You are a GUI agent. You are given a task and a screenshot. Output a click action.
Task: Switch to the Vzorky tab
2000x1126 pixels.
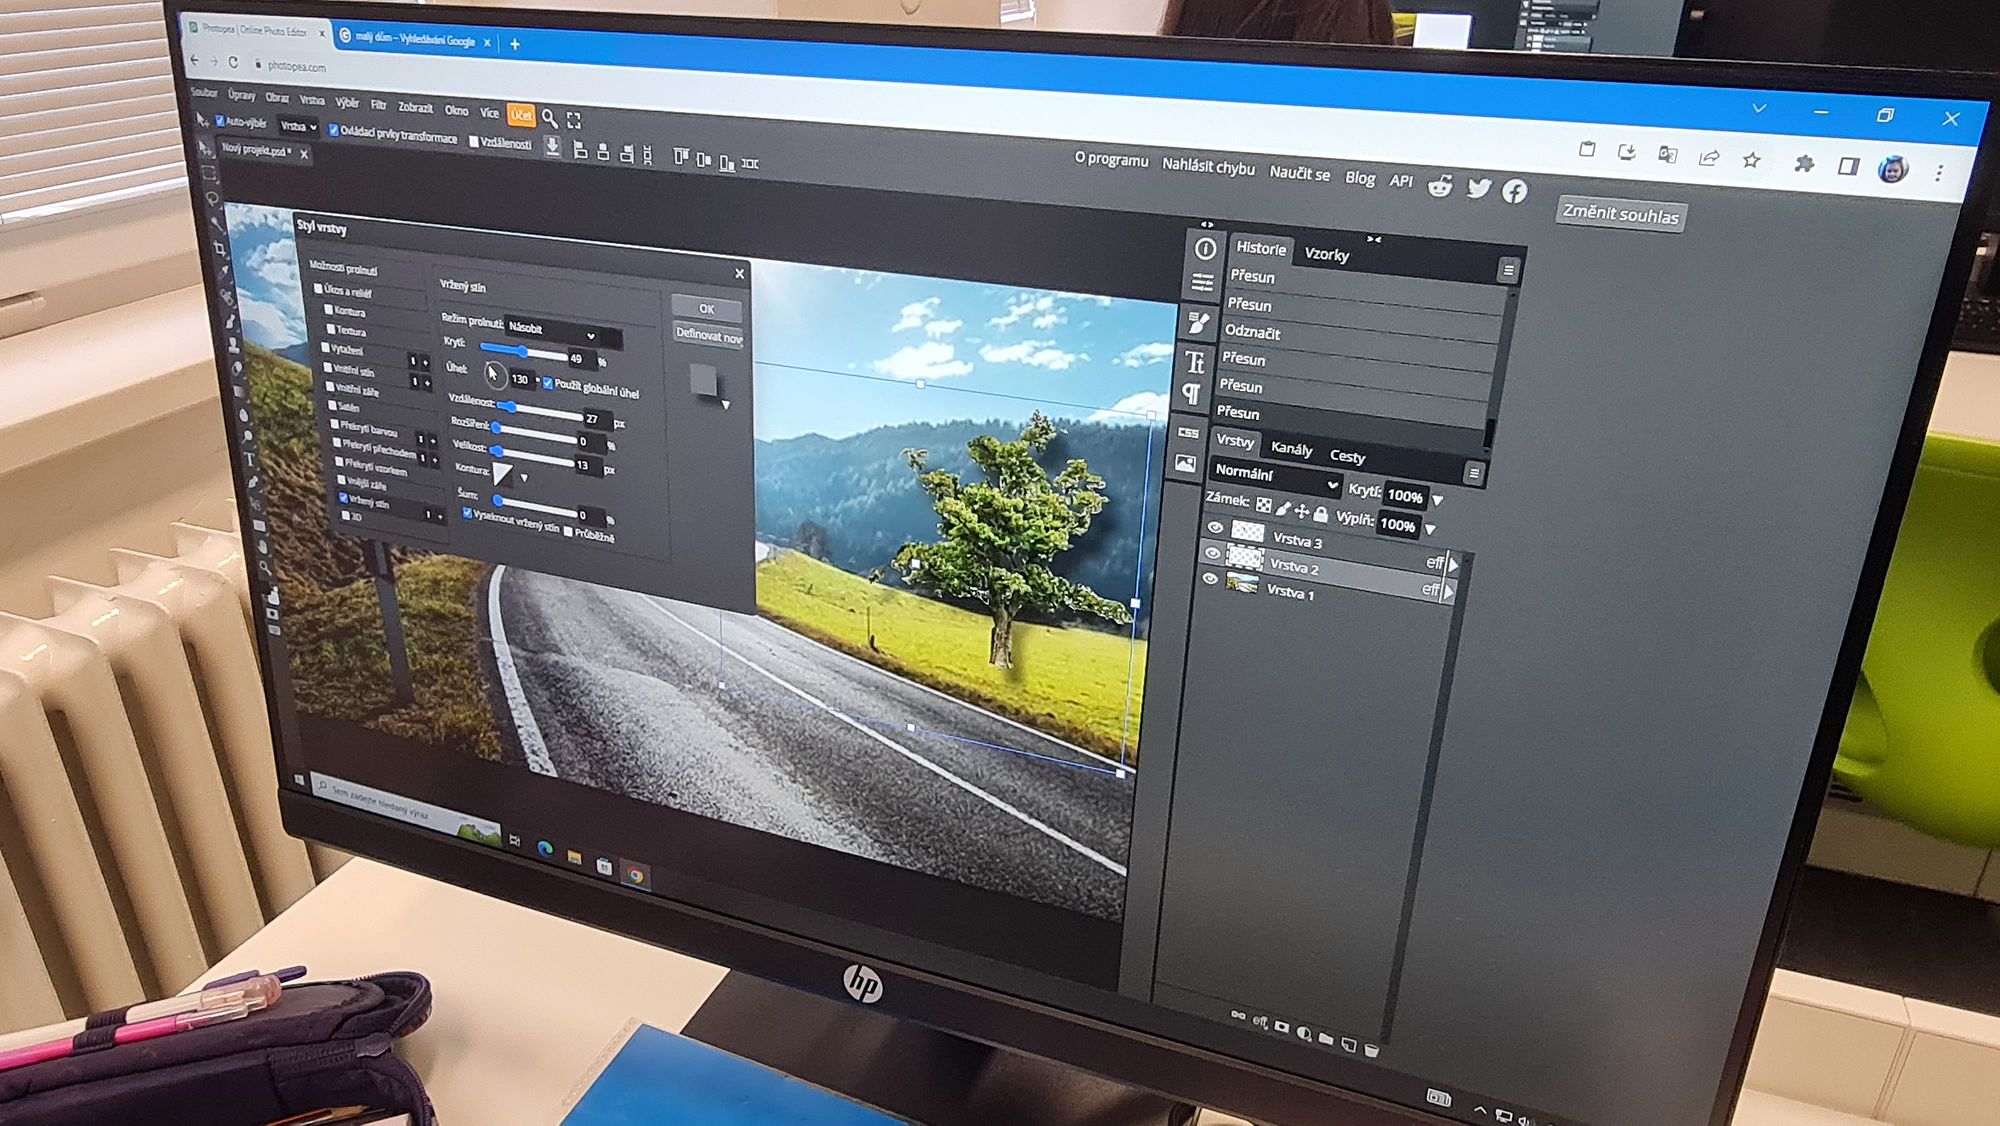[1326, 254]
